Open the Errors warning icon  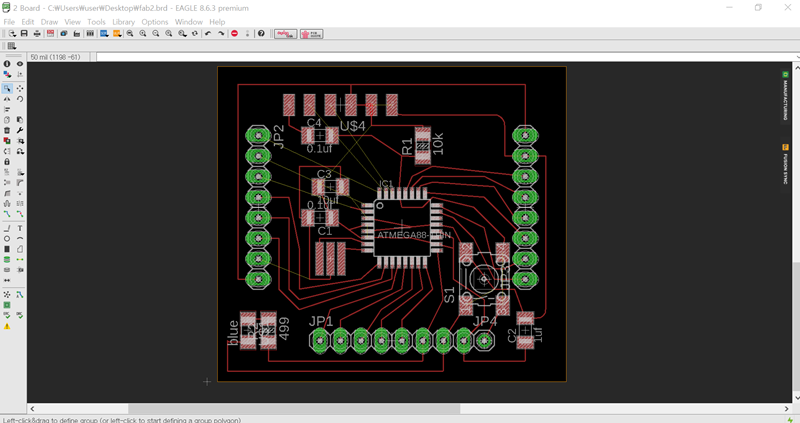tap(7, 326)
